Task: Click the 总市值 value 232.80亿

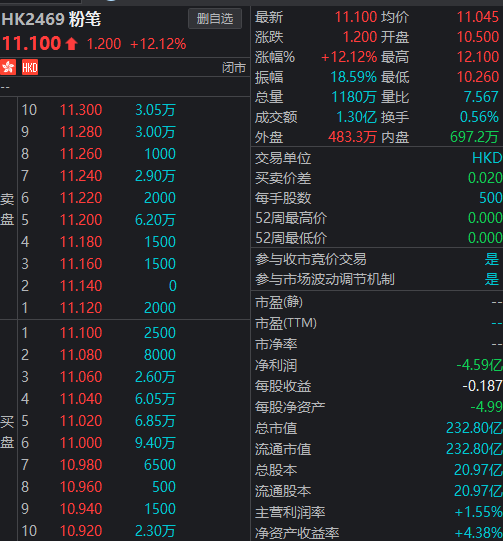Action: pos(474,428)
